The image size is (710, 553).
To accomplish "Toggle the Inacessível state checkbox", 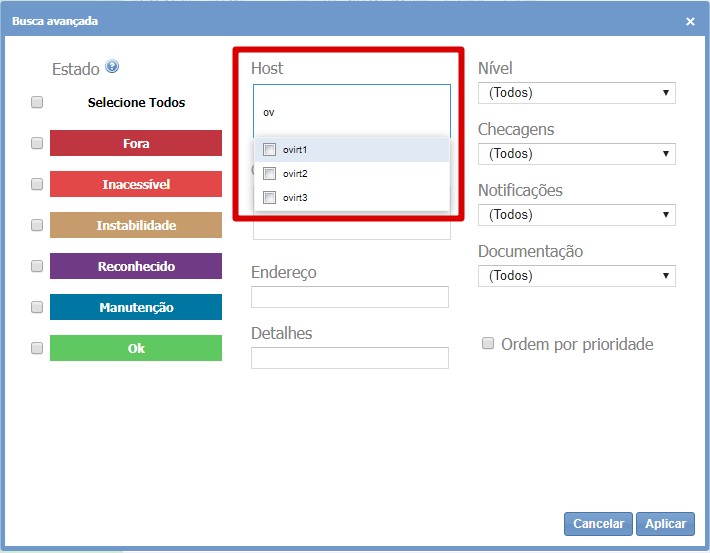I will coord(37,184).
